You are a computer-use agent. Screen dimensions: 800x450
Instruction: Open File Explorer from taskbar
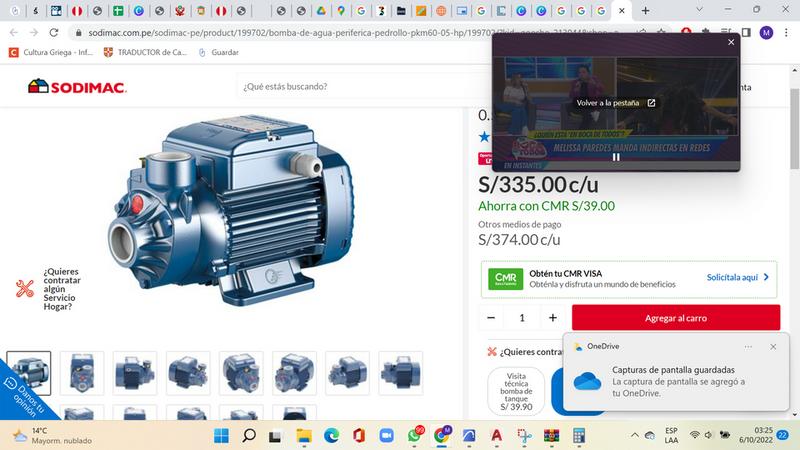pos(304,436)
